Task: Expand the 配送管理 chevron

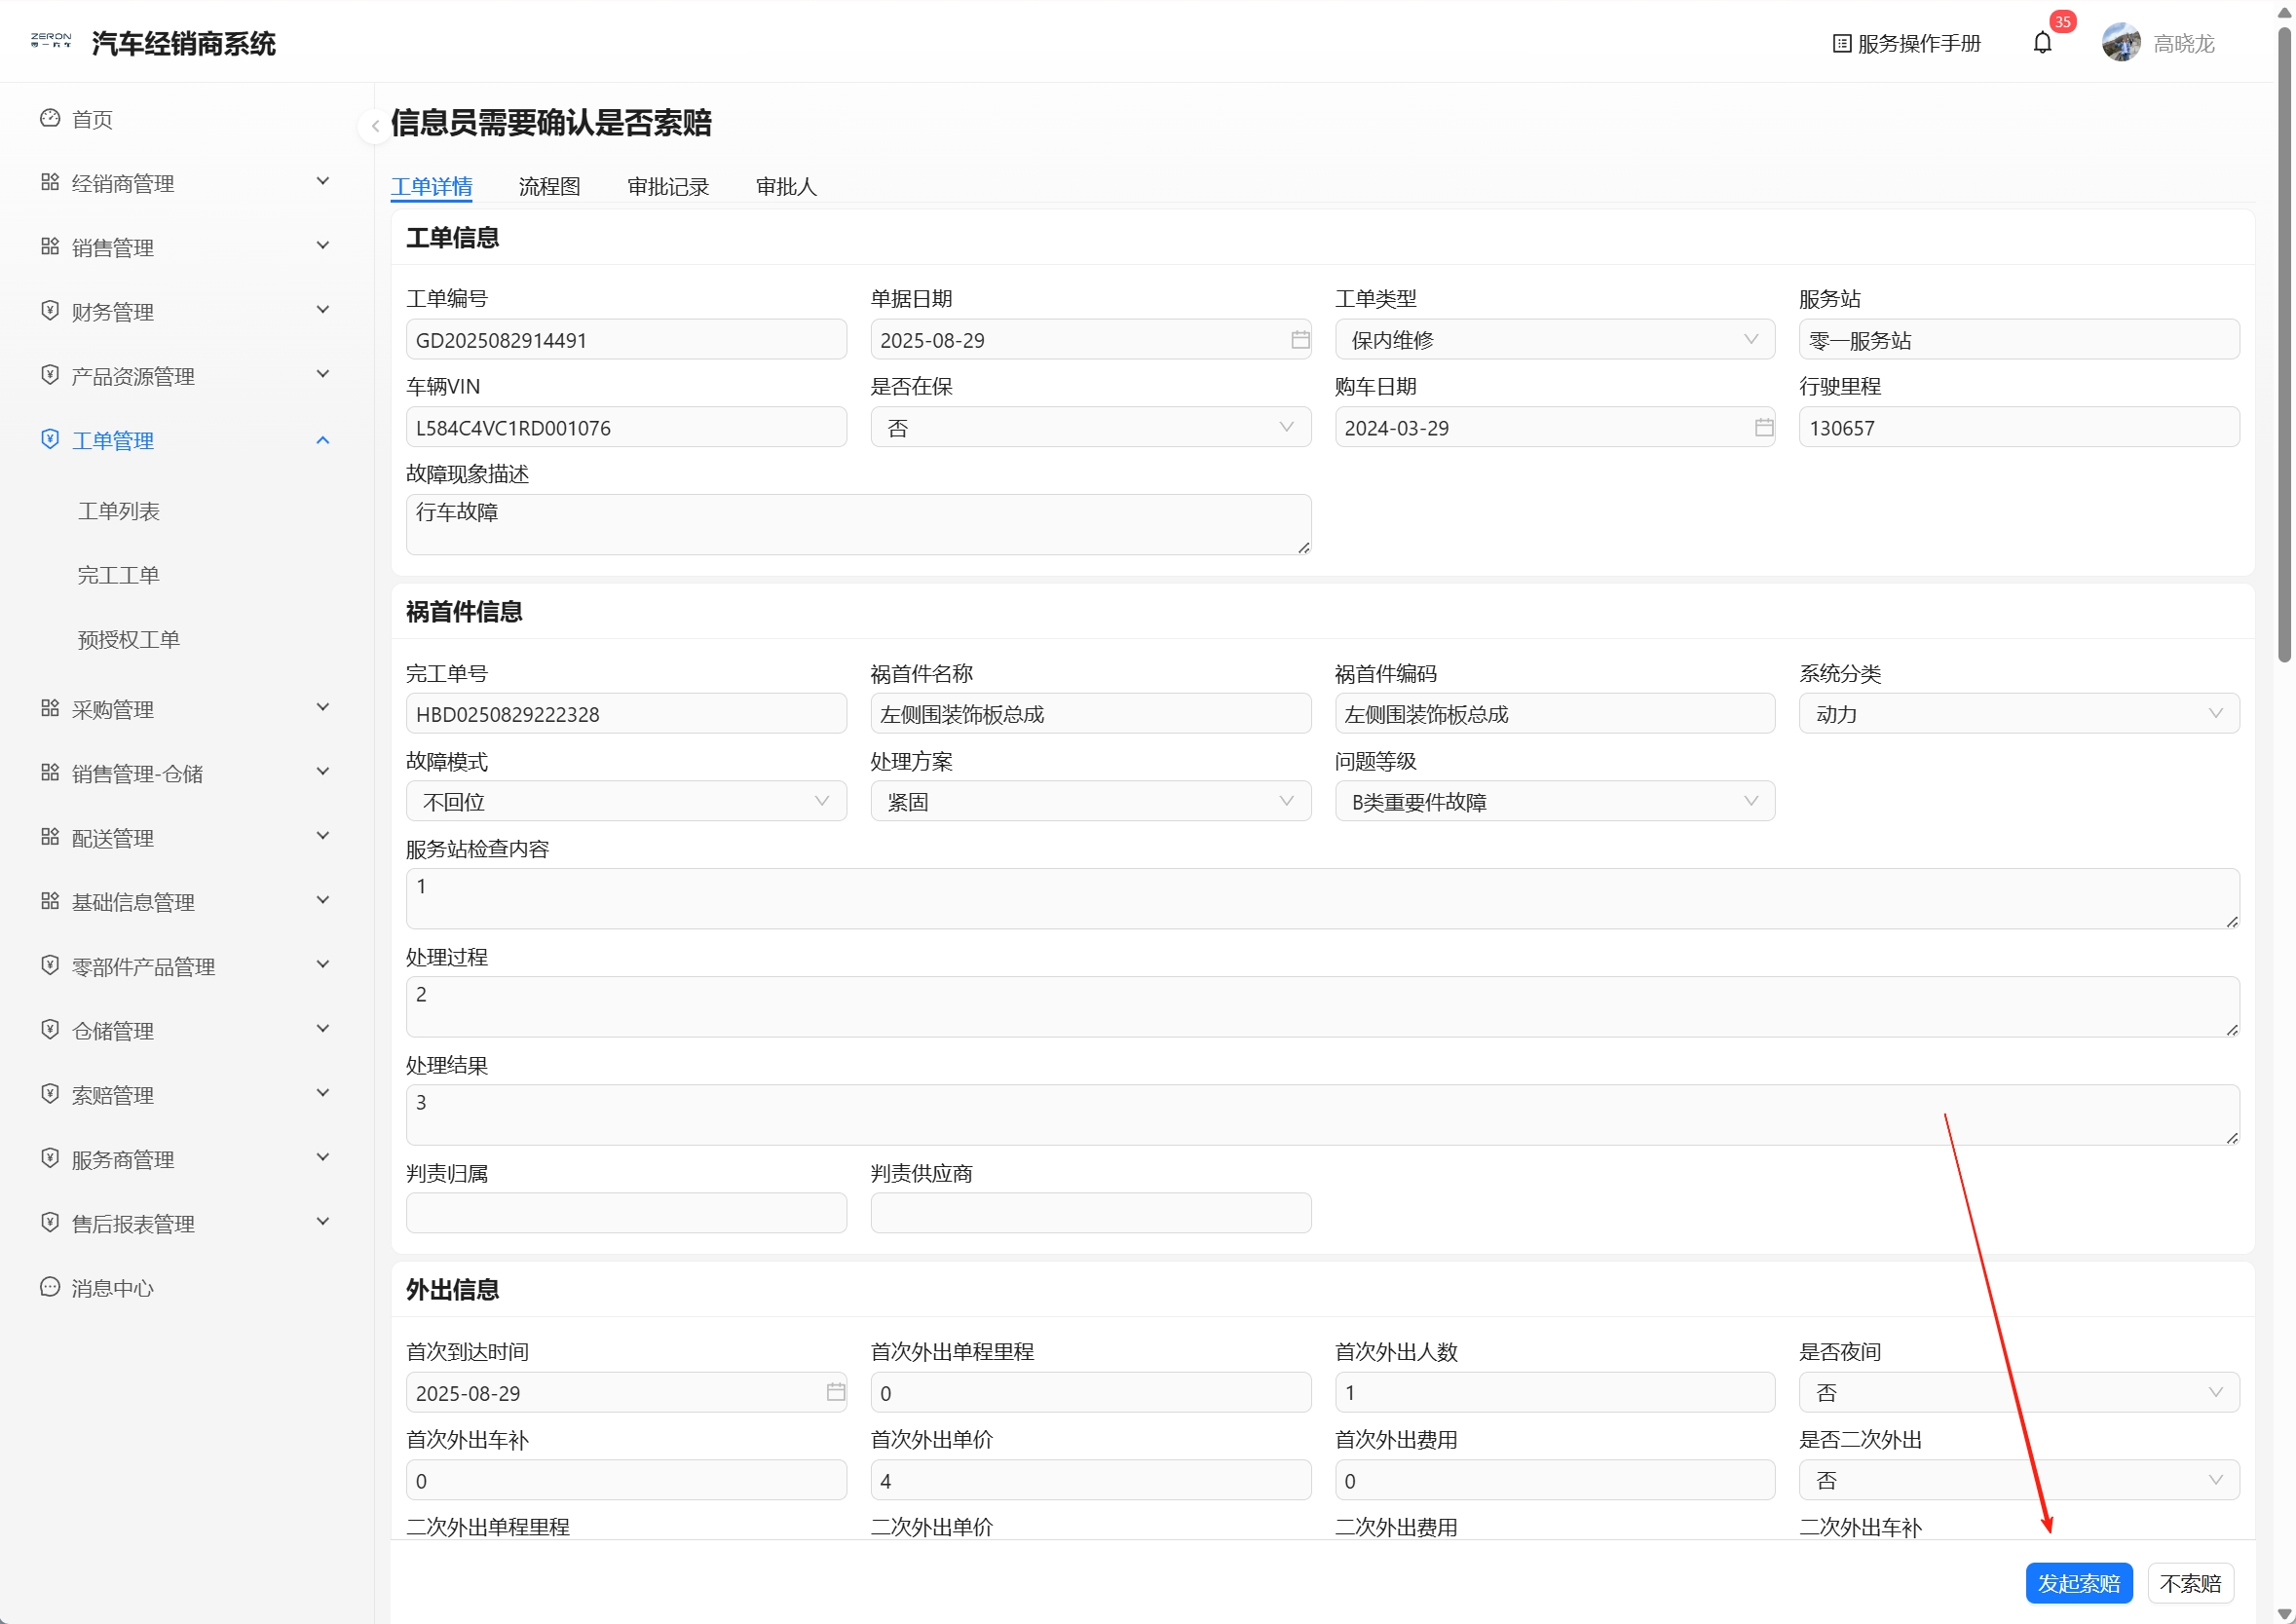Action: click(322, 836)
